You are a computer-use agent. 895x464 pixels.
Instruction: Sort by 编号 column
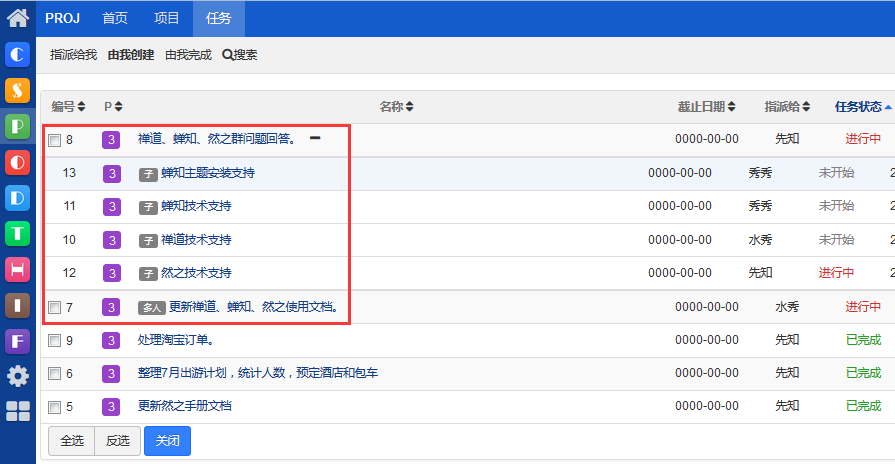68,107
